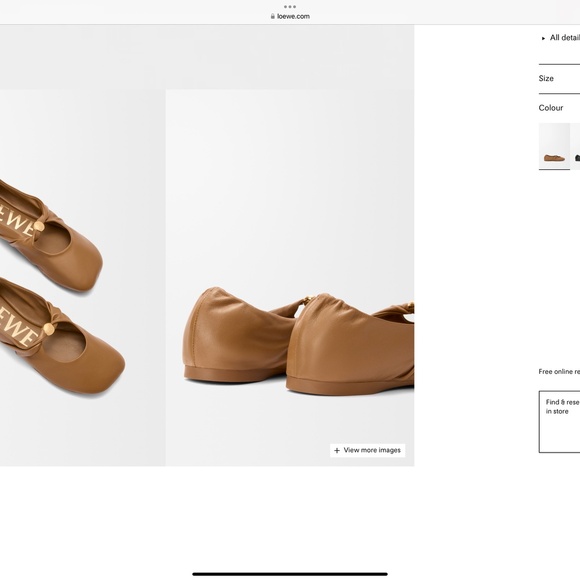Select the tan colour swatch thumbnail

[x=554, y=146]
